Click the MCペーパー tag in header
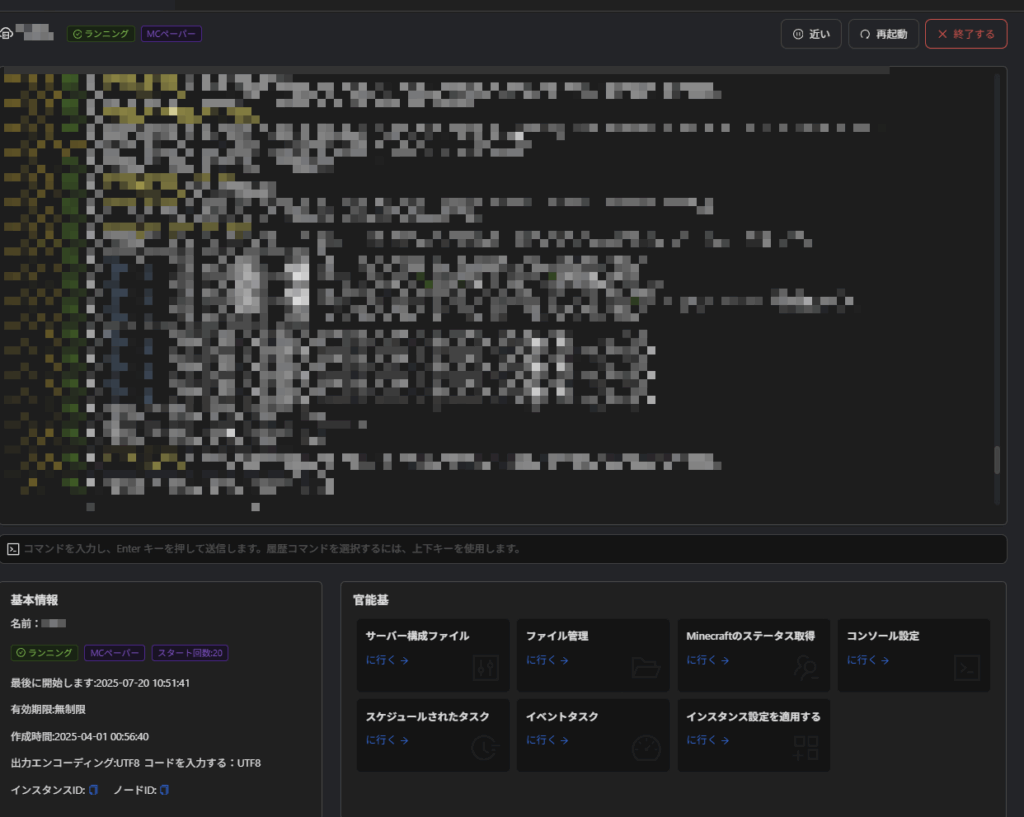 [171, 34]
